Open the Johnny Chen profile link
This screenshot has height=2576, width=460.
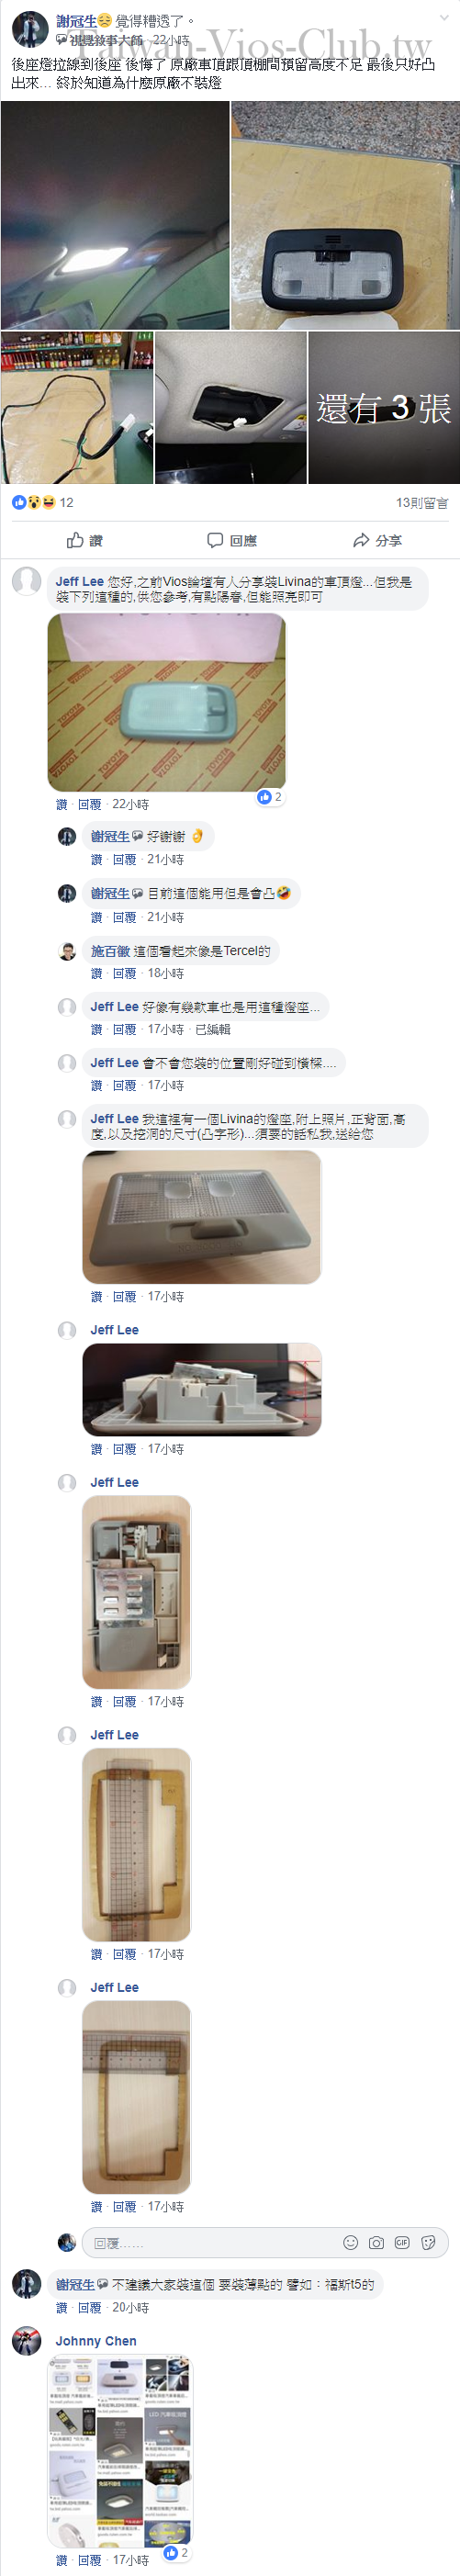95,2341
